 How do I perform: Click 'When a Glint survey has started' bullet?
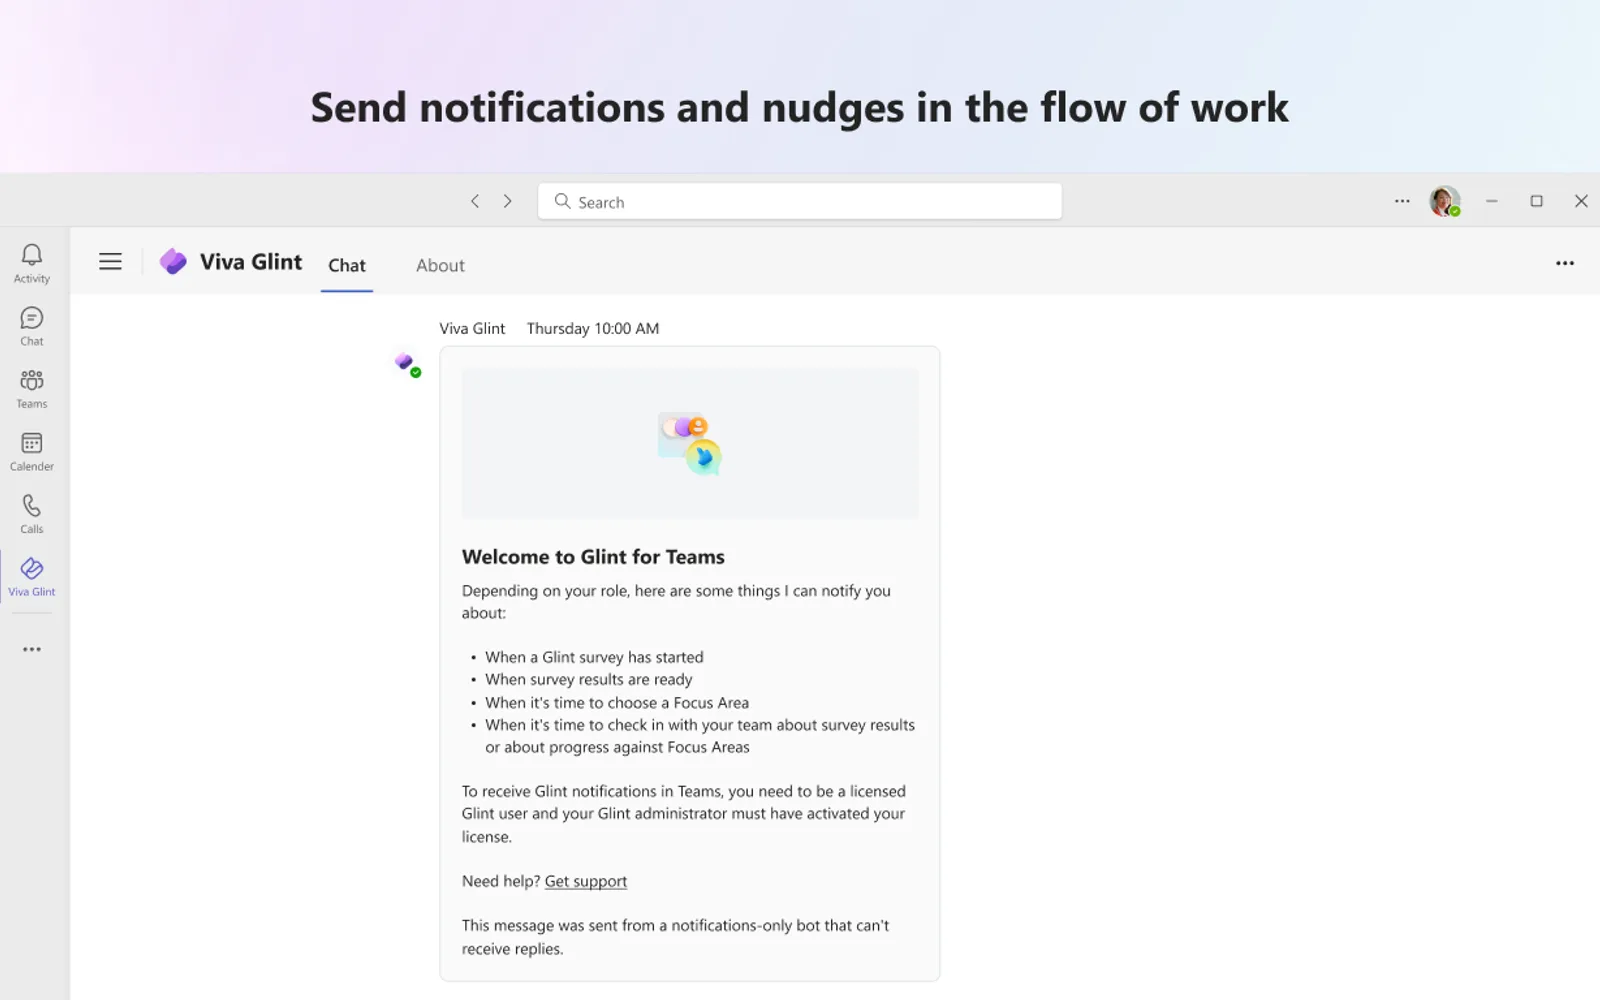point(594,657)
